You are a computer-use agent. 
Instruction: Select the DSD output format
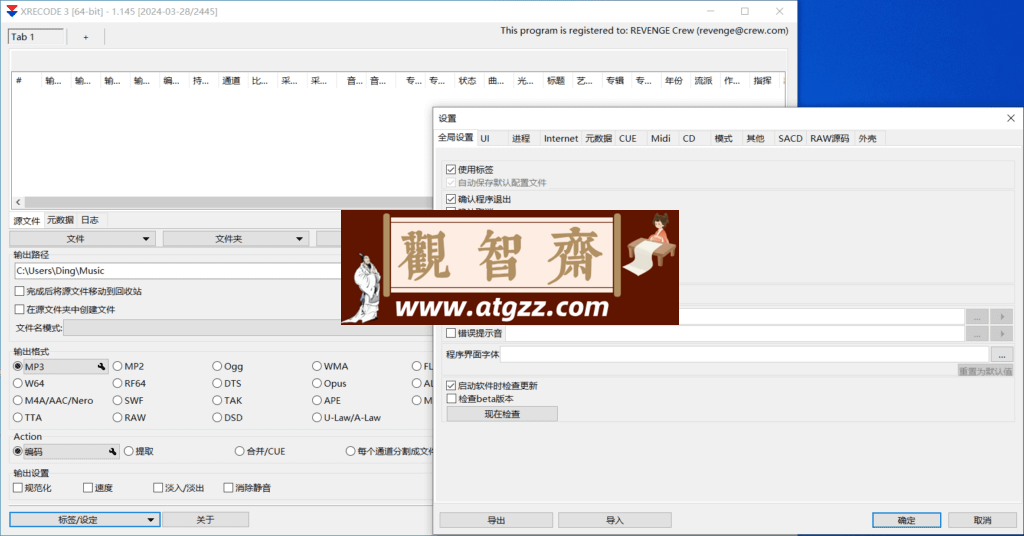coord(217,417)
